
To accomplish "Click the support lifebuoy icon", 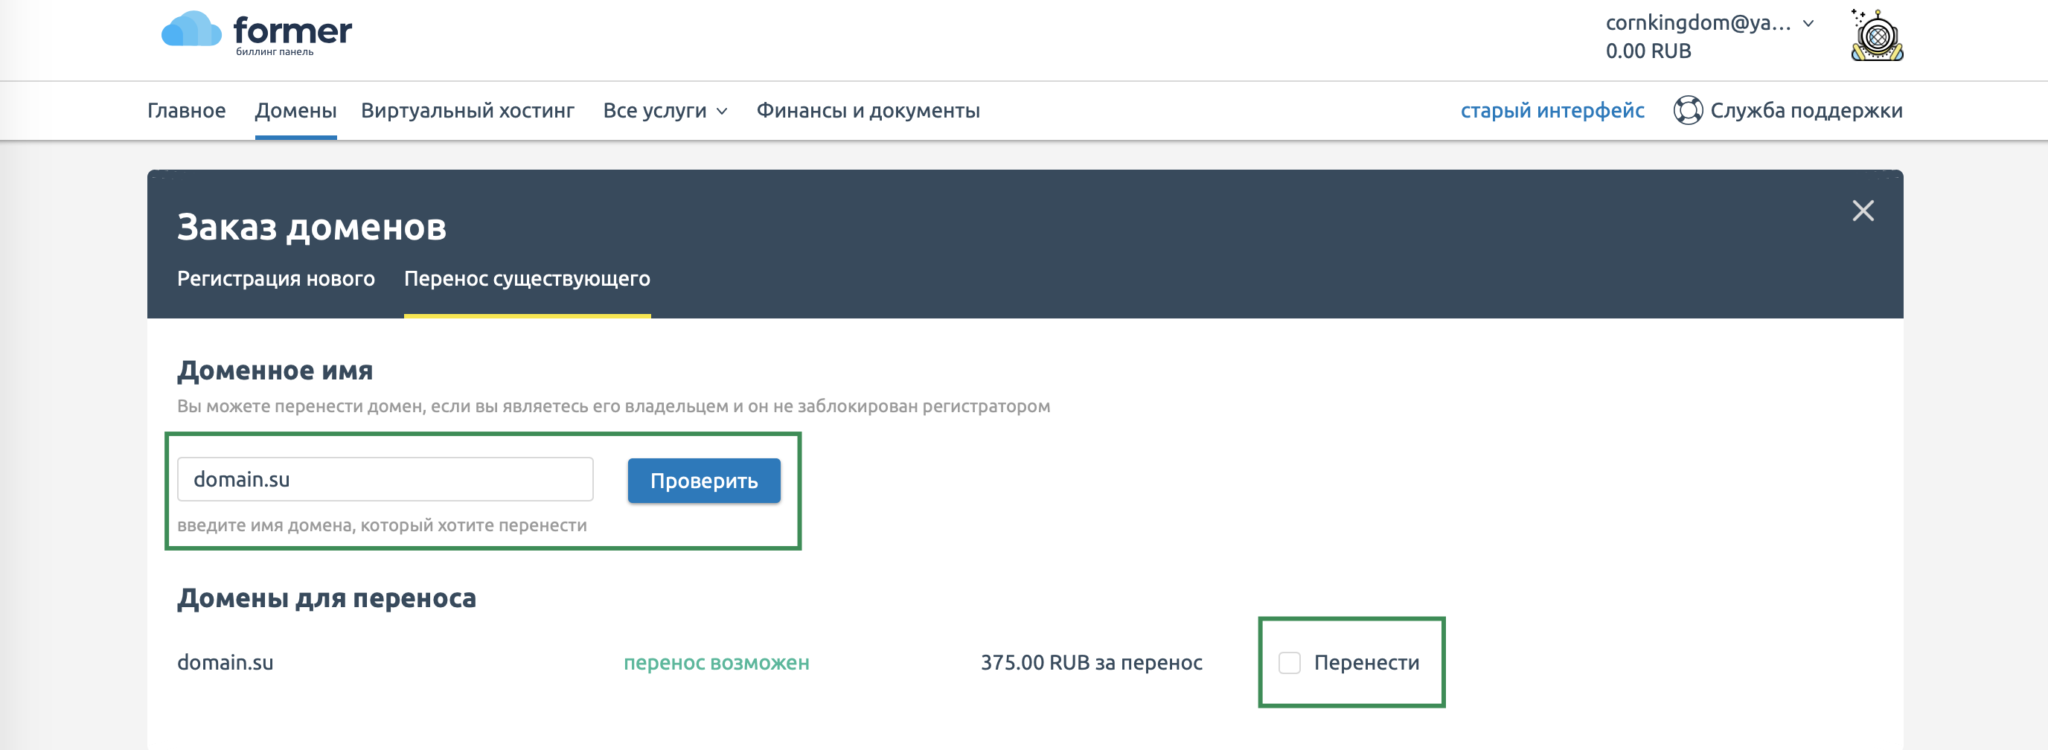I will 1688,110.
